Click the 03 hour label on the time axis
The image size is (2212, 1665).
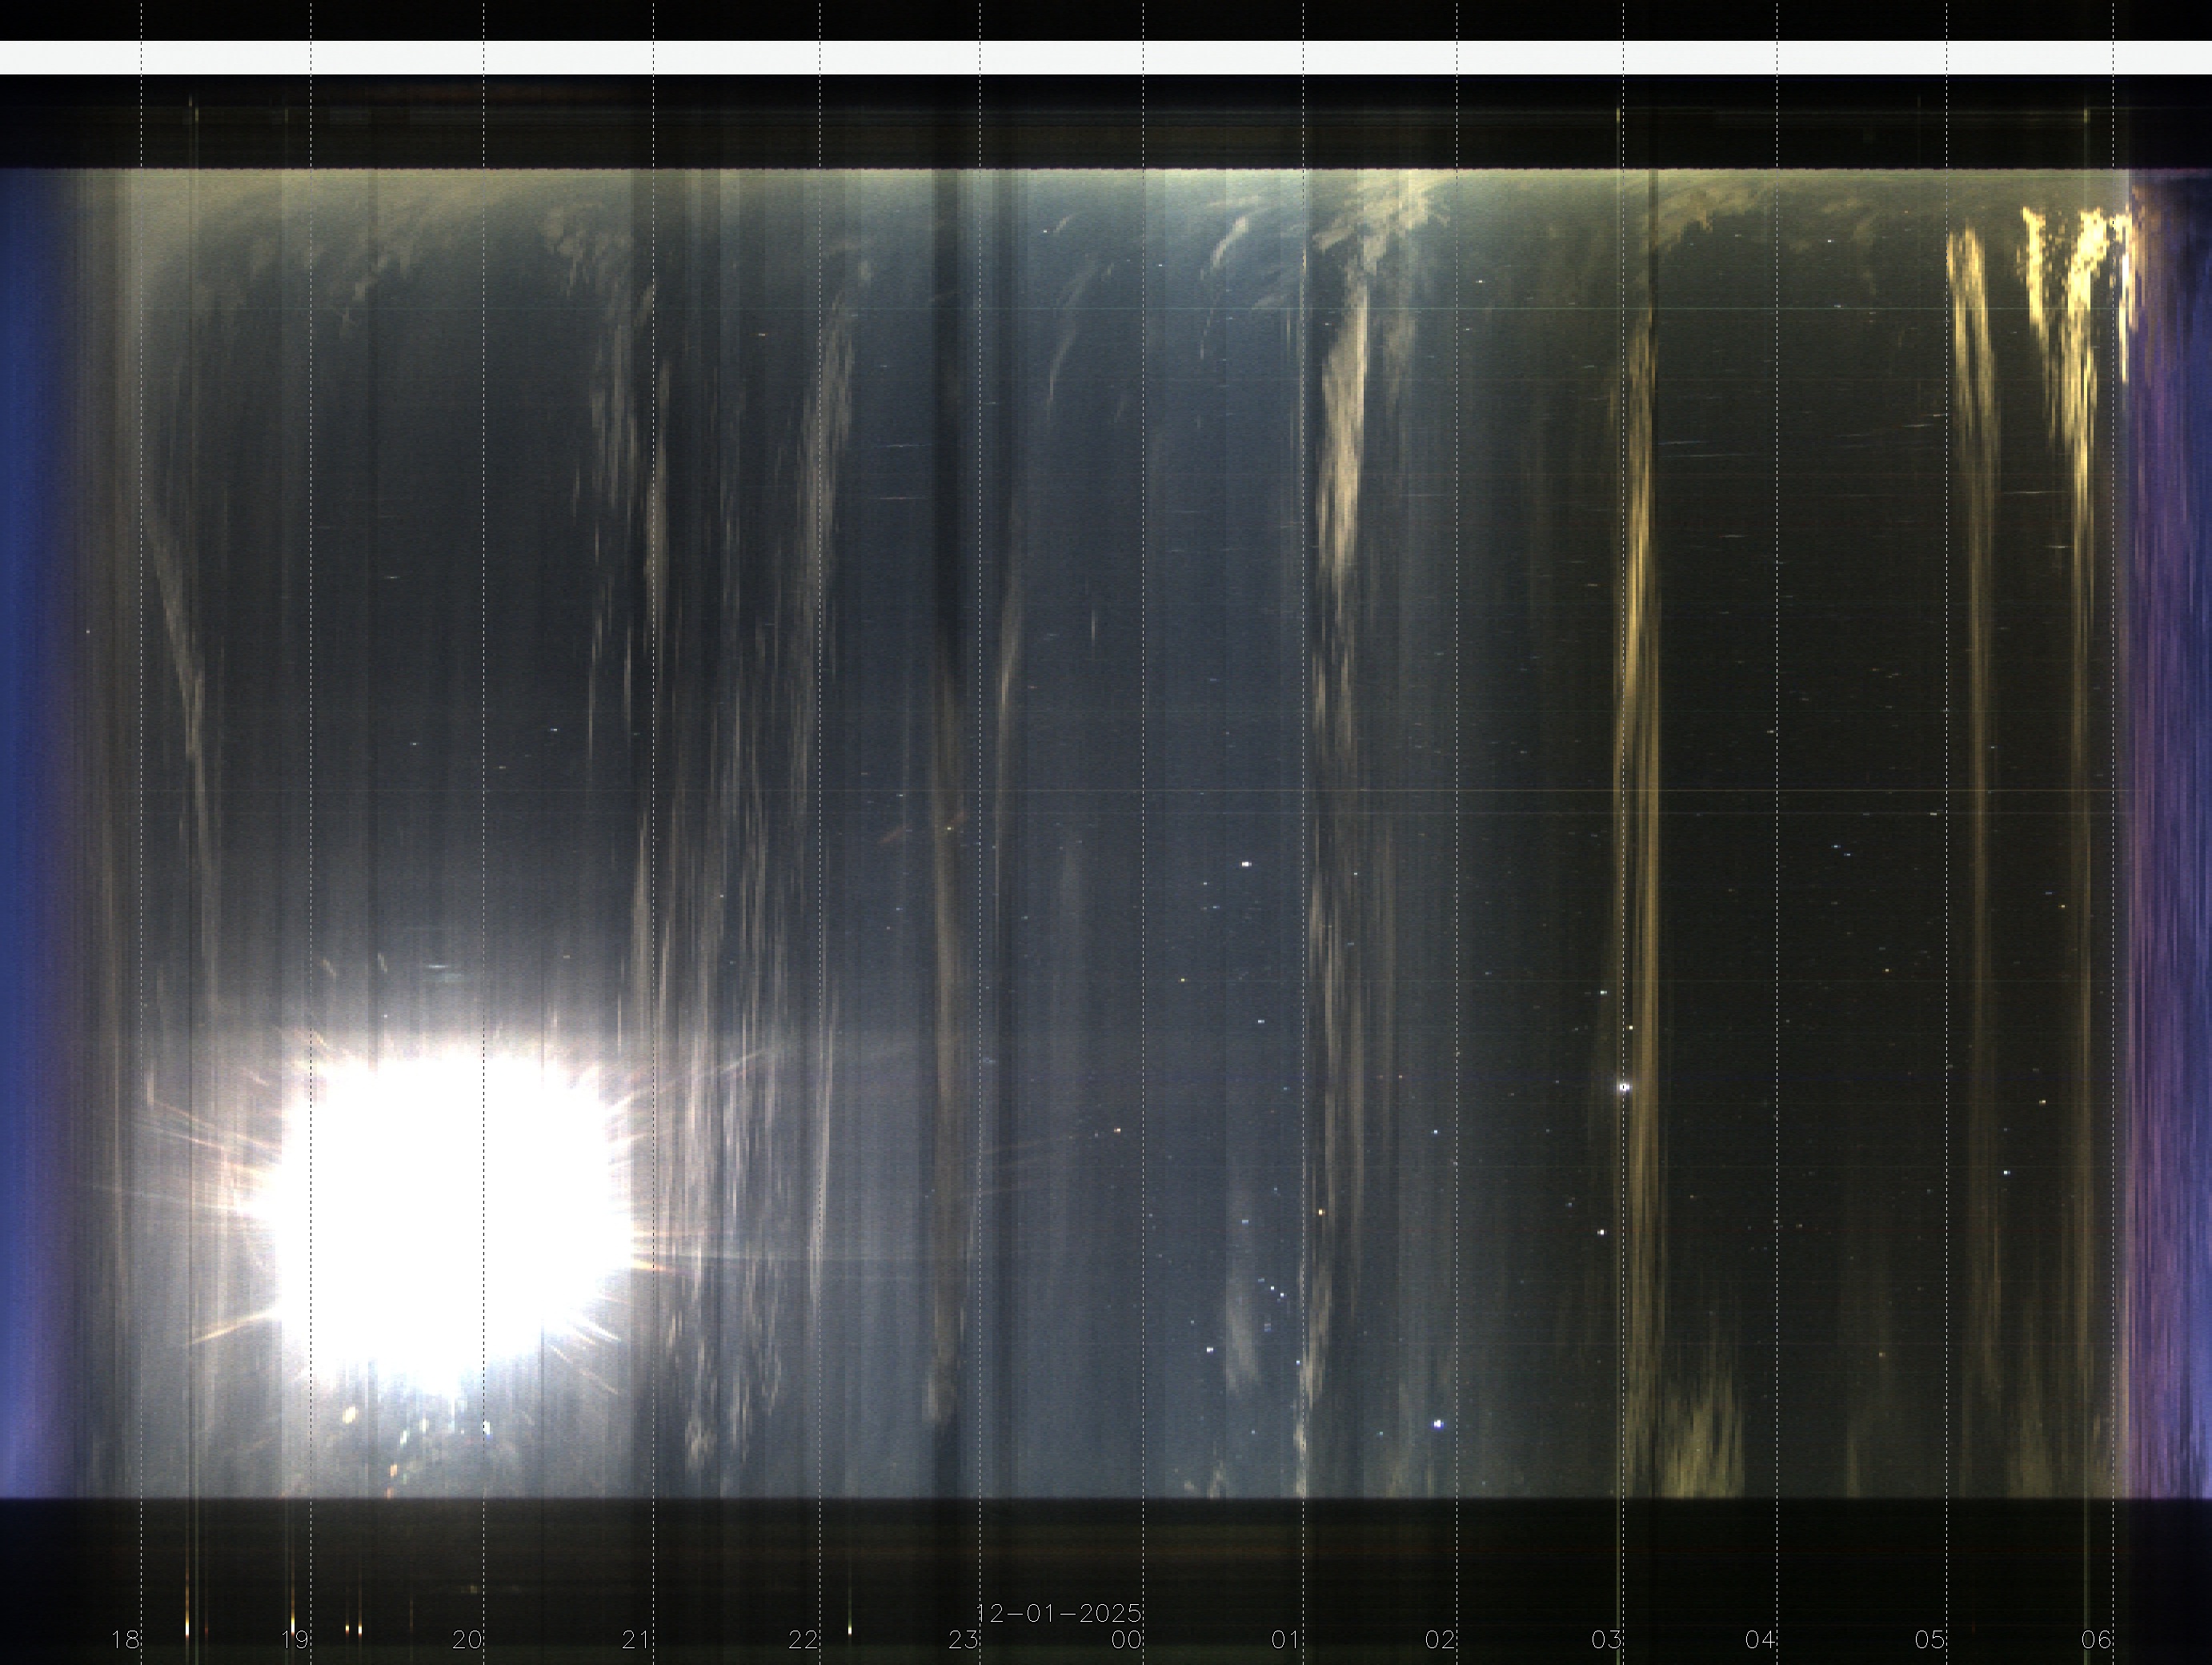coord(1606,1640)
